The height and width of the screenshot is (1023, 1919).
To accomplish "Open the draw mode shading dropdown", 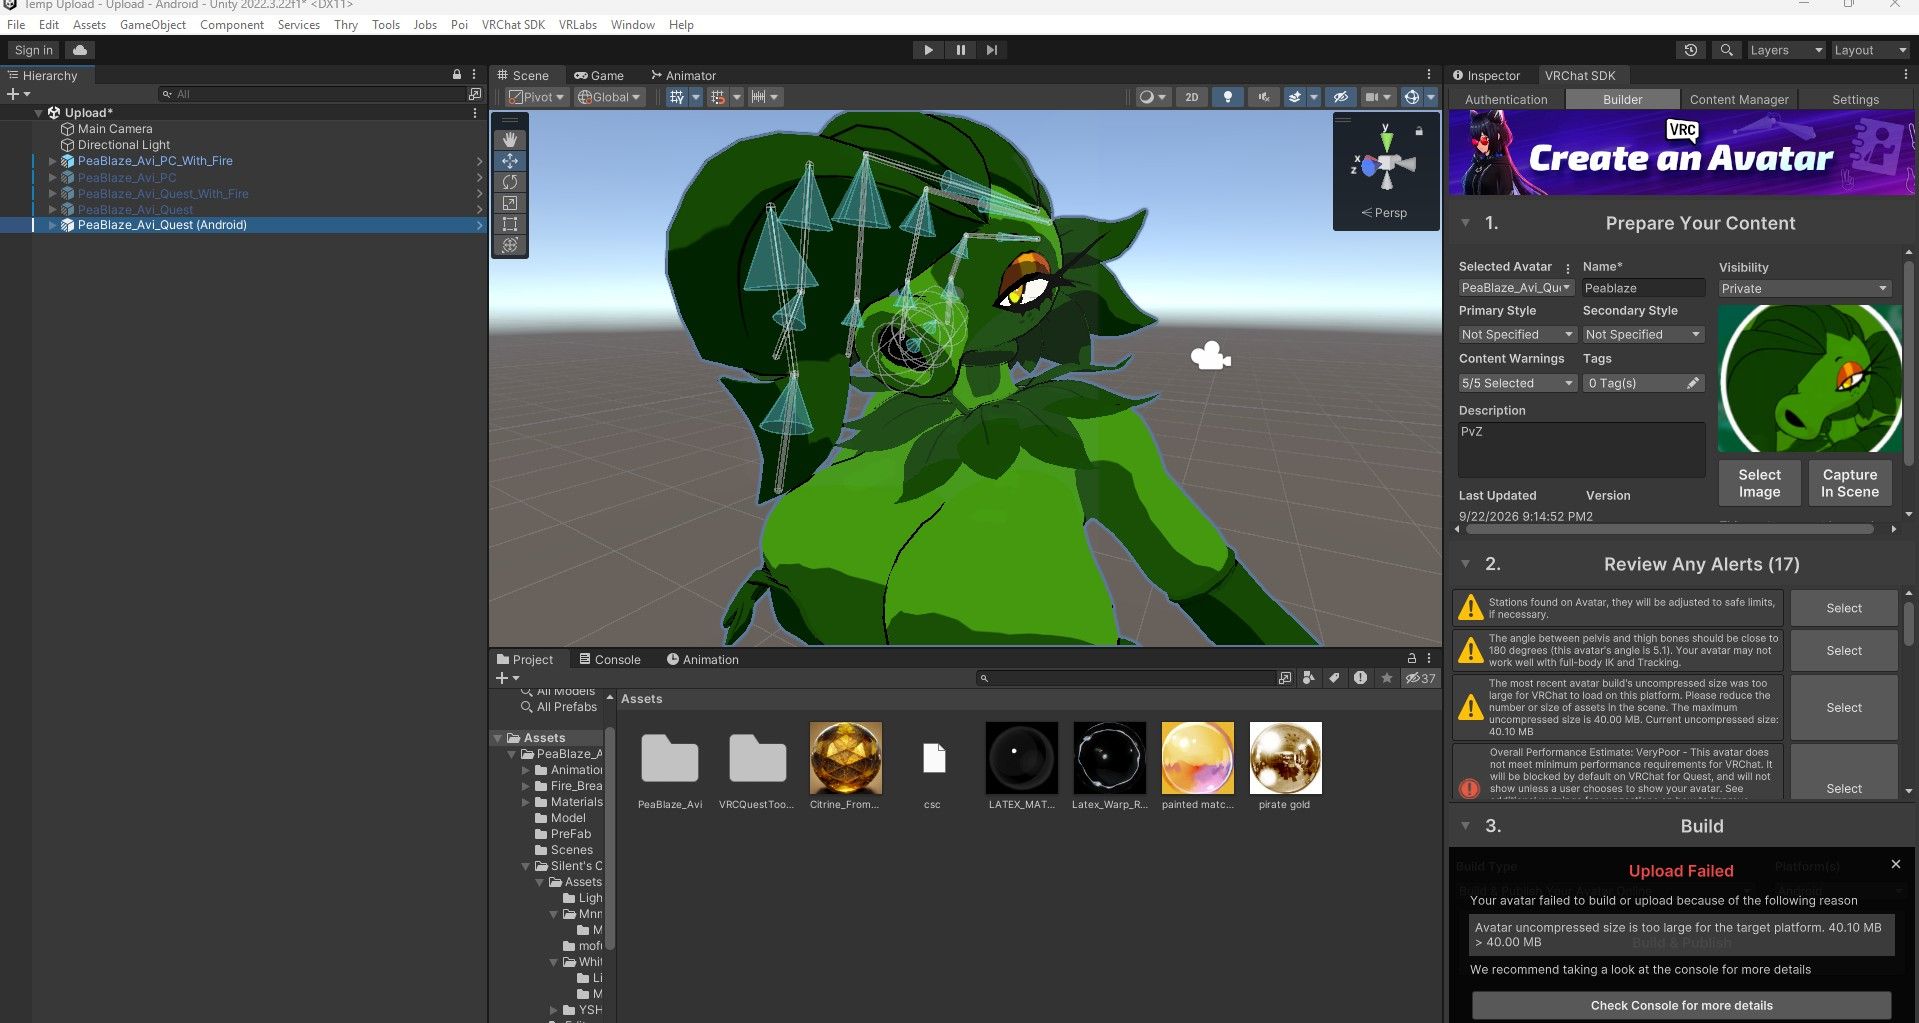I will [x=1152, y=97].
